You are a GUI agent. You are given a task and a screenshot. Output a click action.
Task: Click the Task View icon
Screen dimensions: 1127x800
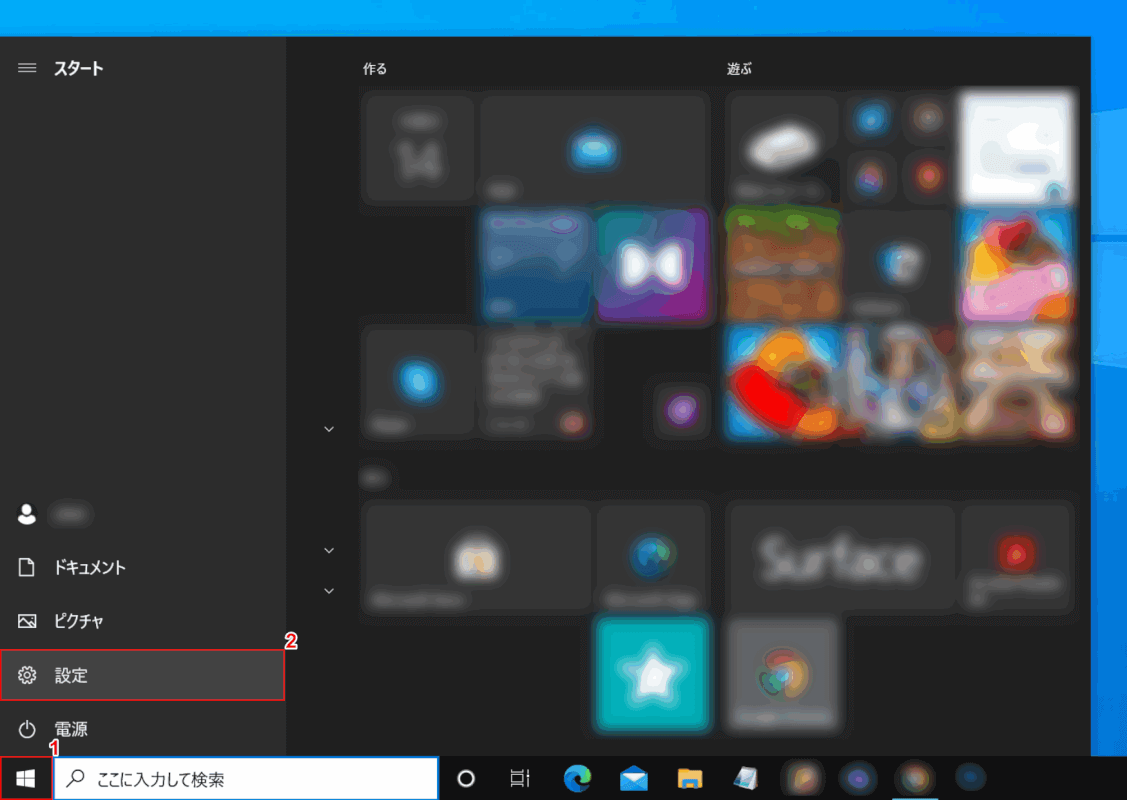click(519, 779)
